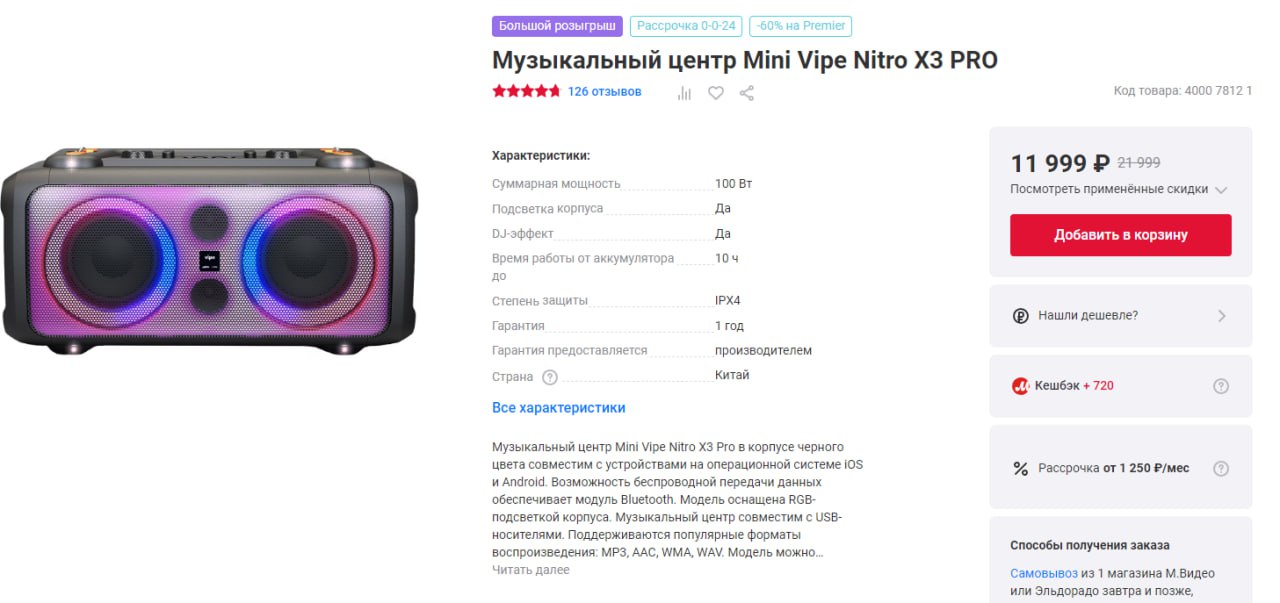Click the ruble coin icon near Нашли дешевле
The height and width of the screenshot is (603, 1280).
(1020, 316)
